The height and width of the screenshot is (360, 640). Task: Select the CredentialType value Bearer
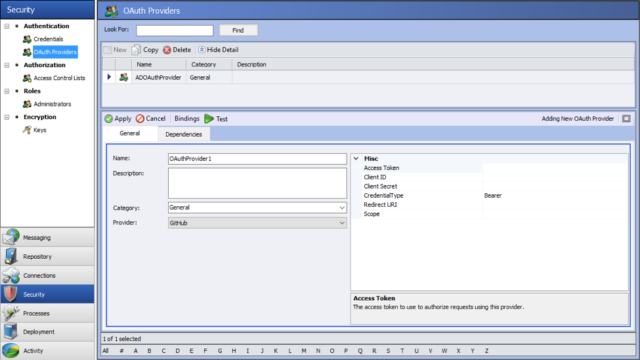click(x=493, y=196)
